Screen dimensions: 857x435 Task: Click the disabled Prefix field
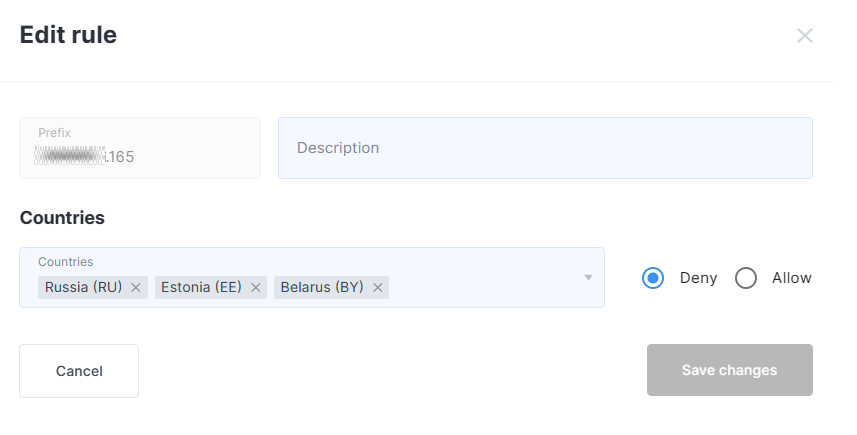[x=140, y=148]
